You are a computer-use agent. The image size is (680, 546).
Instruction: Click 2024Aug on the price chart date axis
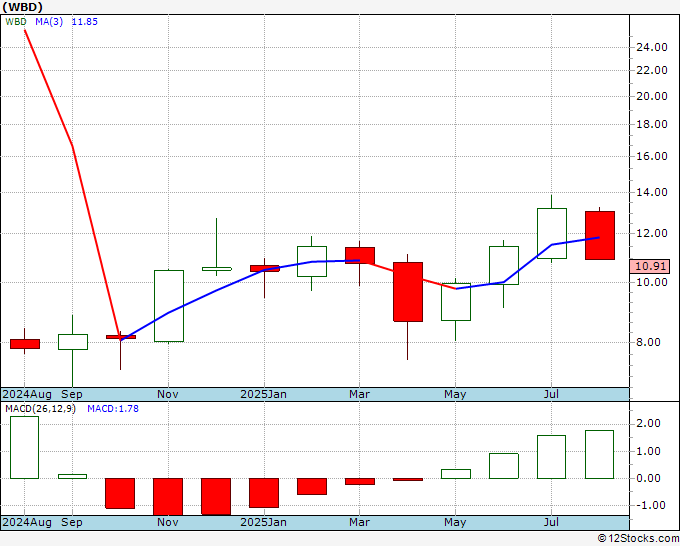[27, 394]
